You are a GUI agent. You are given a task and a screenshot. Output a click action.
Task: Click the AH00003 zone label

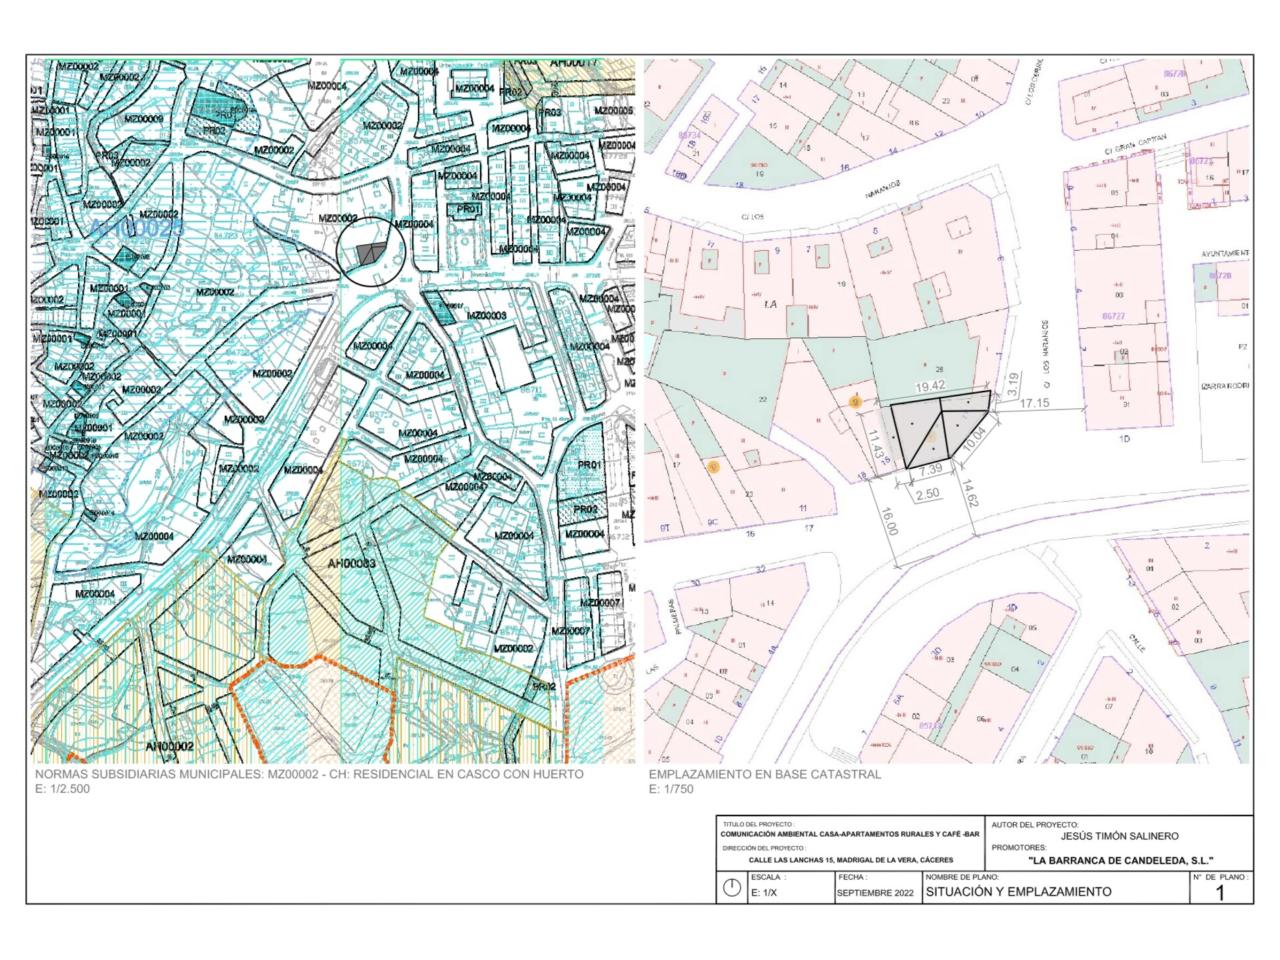(x=351, y=564)
